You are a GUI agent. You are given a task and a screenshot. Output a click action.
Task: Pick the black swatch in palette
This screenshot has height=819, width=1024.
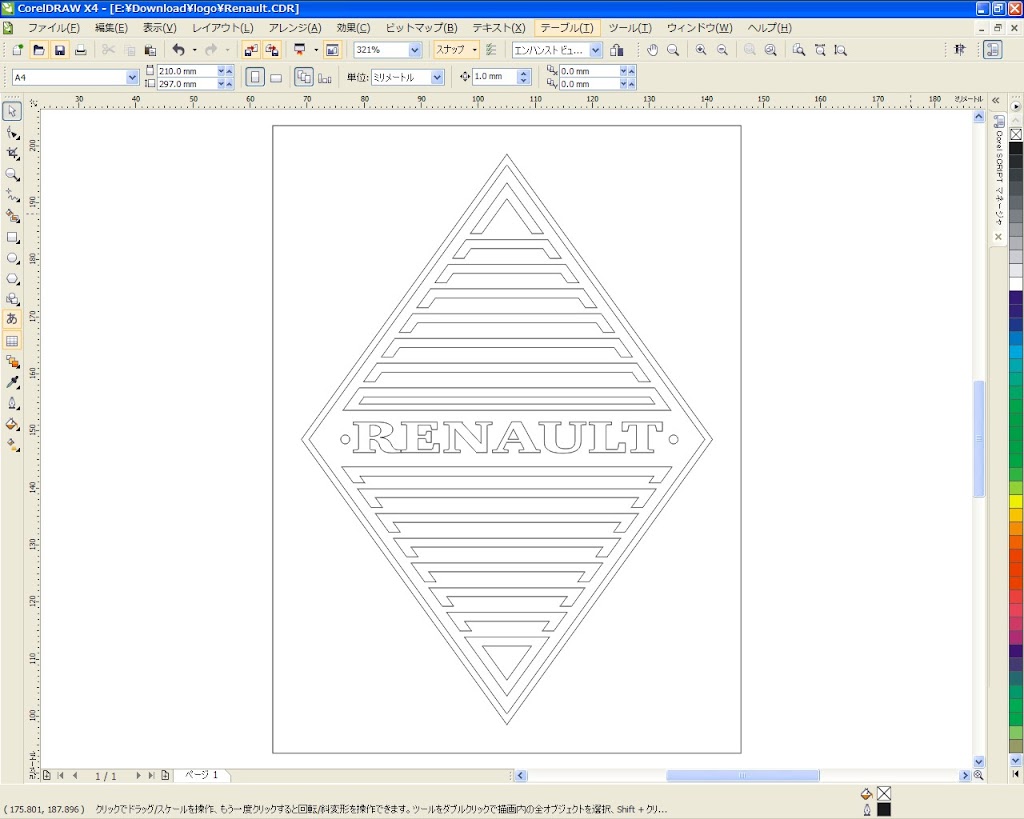pos(1016,148)
